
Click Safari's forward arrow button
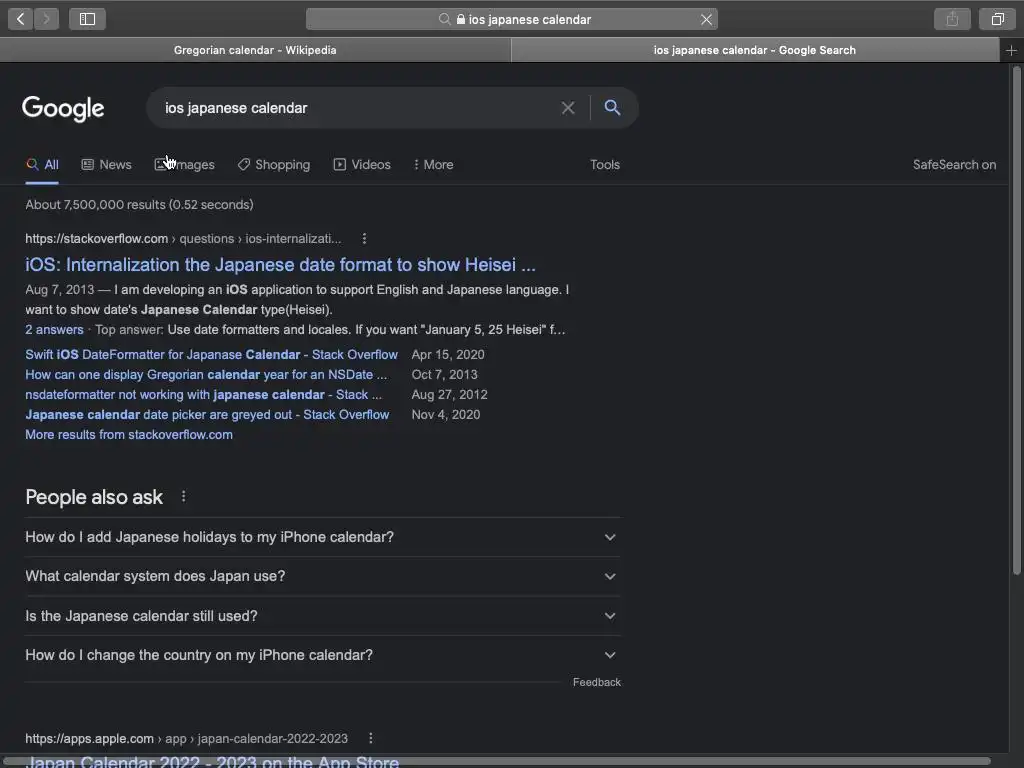click(46, 19)
